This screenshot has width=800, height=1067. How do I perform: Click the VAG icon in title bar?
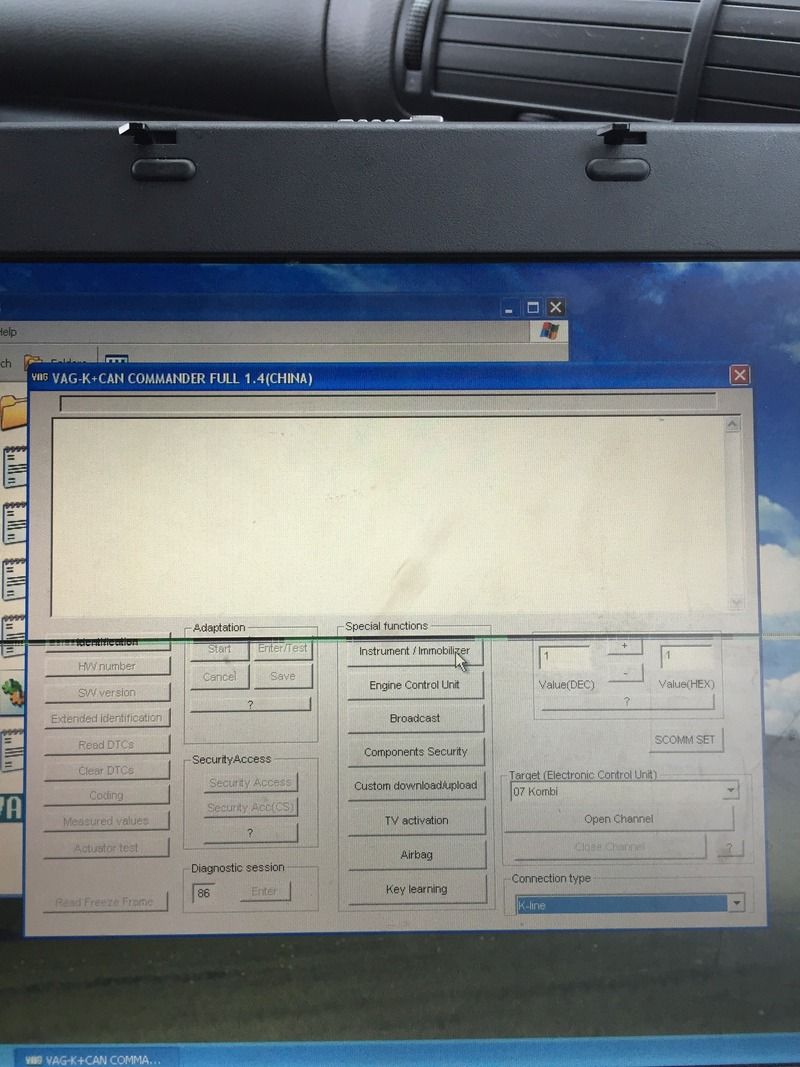pos(39,378)
